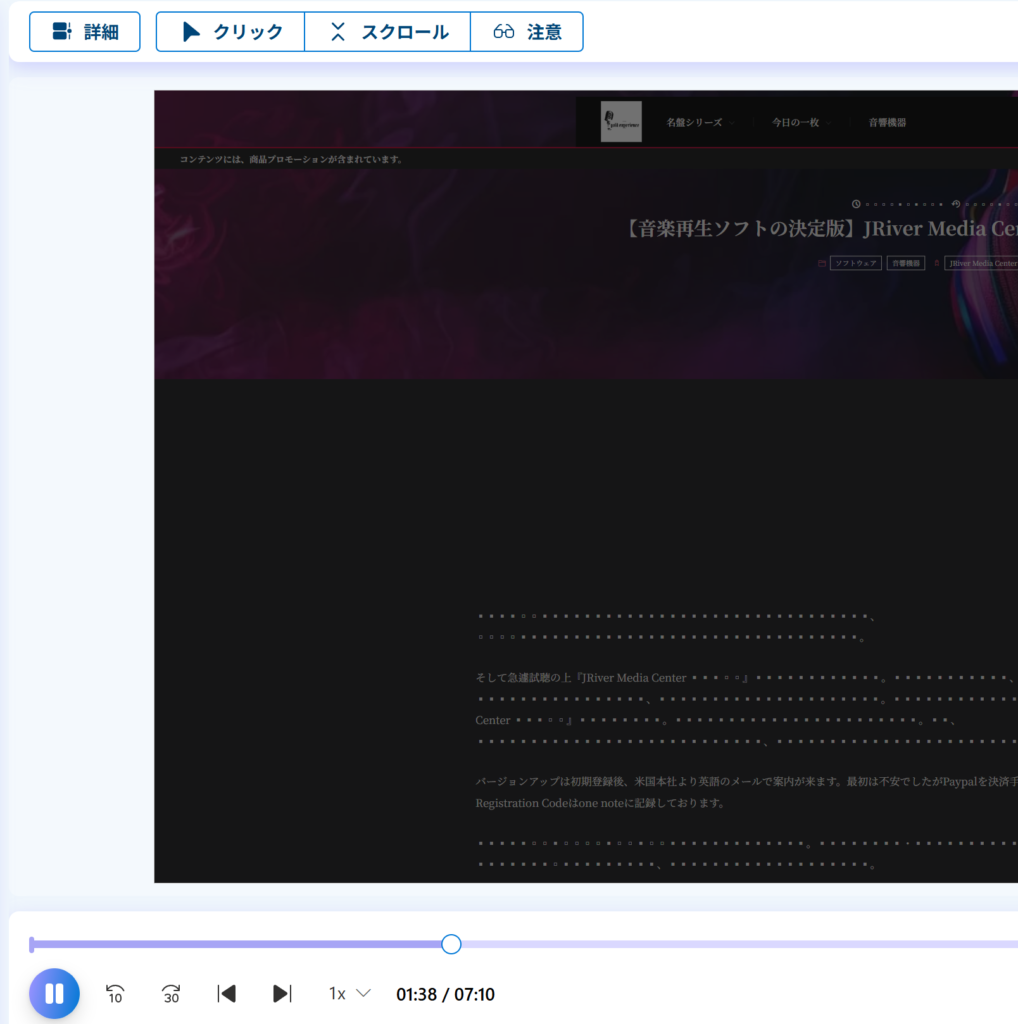Click the 音響機器 category tag under title
The width and height of the screenshot is (1018, 1024).
pyautogui.click(x=904, y=263)
